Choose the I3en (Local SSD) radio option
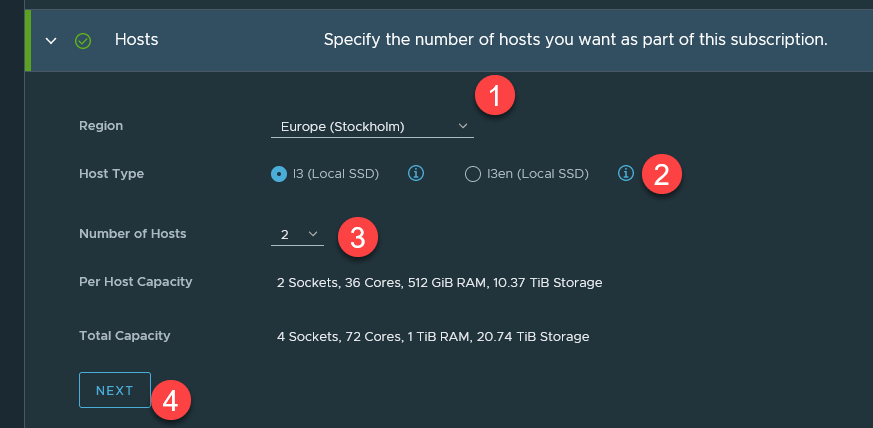Image resolution: width=873 pixels, height=428 pixels. click(474, 174)
